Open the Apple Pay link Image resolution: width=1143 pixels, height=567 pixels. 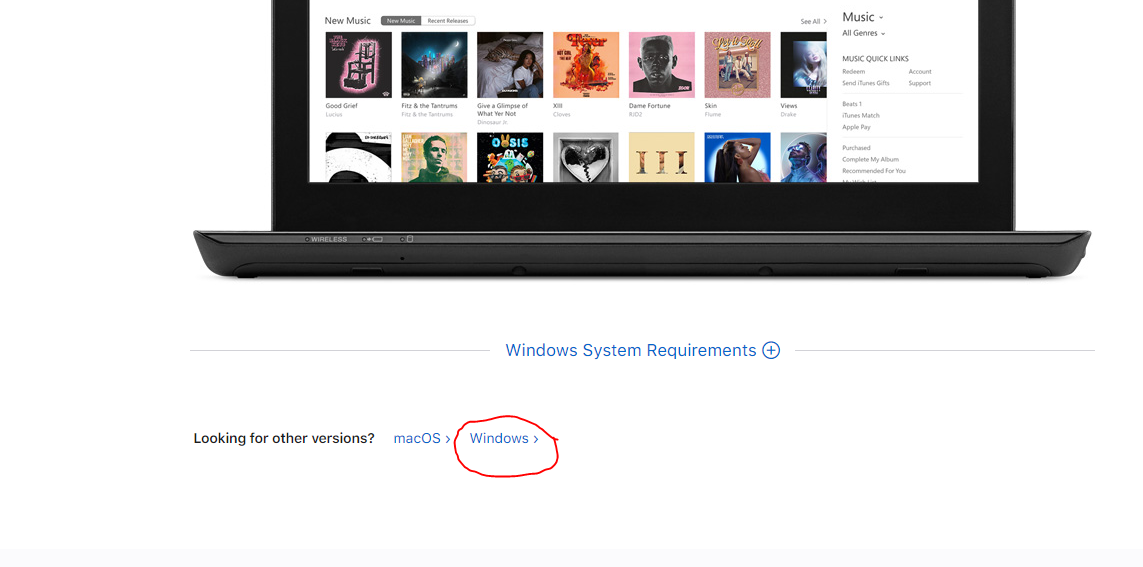click(x=857, y=127)
